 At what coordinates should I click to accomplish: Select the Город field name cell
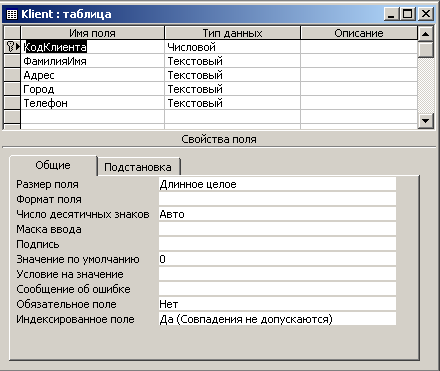click(92, 89)
